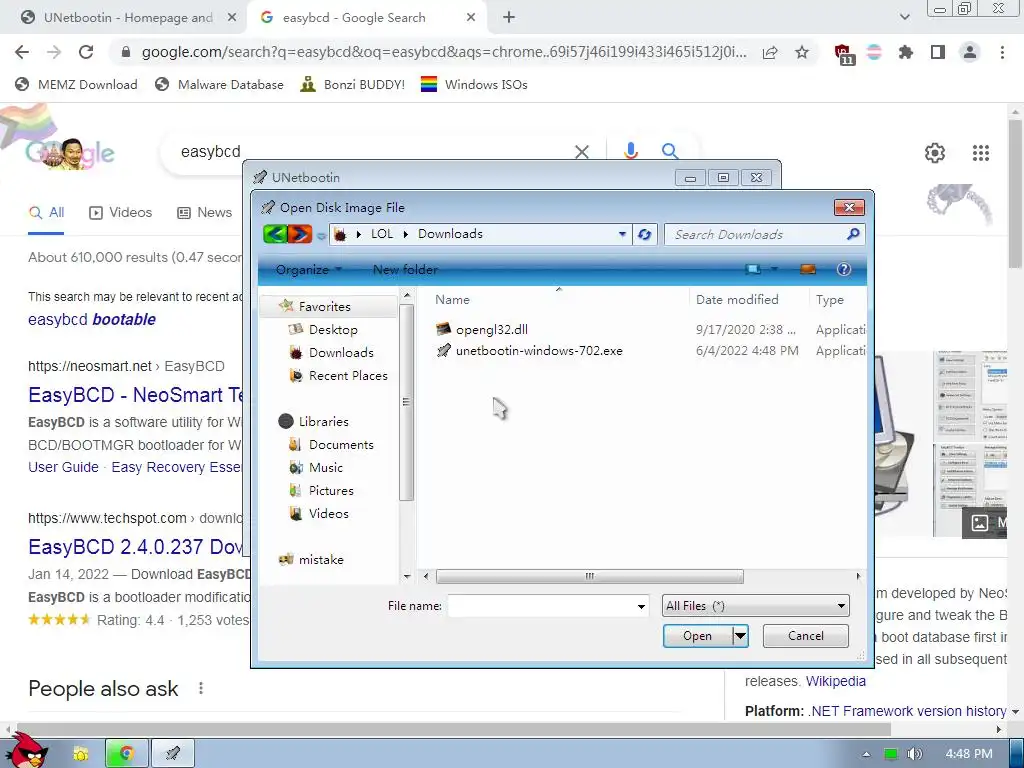This screenshot has height=768, width=1024.
Task: Open the Chrome three-dot menu
Action: pos(1002,52)
